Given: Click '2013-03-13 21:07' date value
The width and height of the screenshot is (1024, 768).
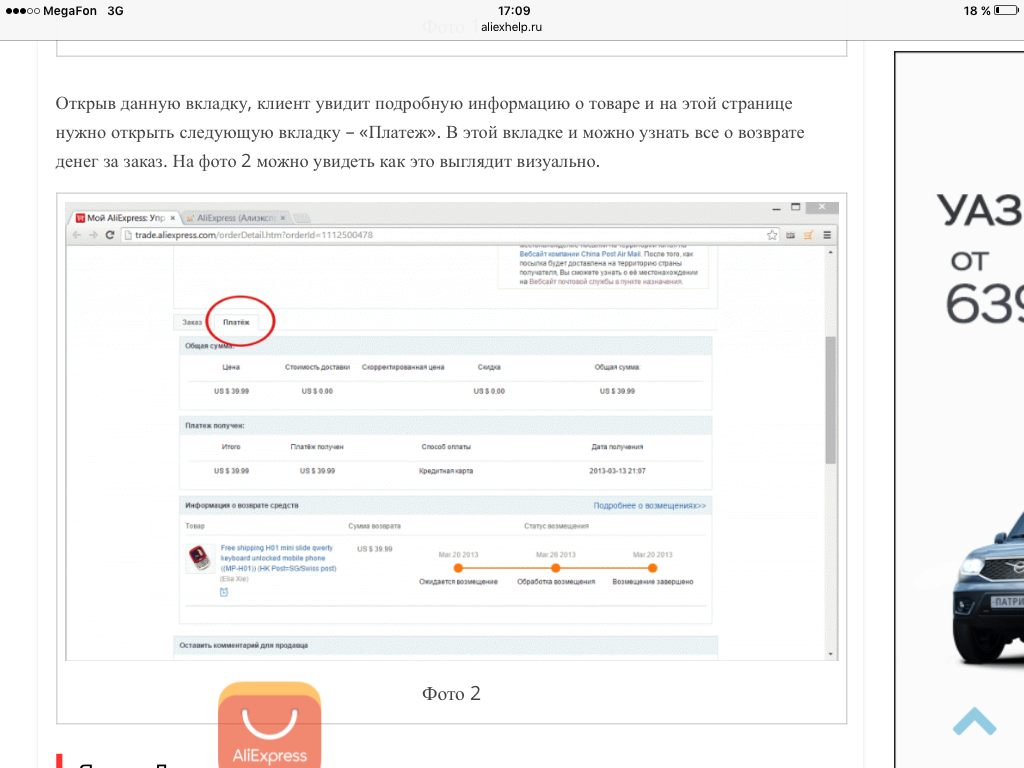Looking at the screenshot, I should point(617,471).
